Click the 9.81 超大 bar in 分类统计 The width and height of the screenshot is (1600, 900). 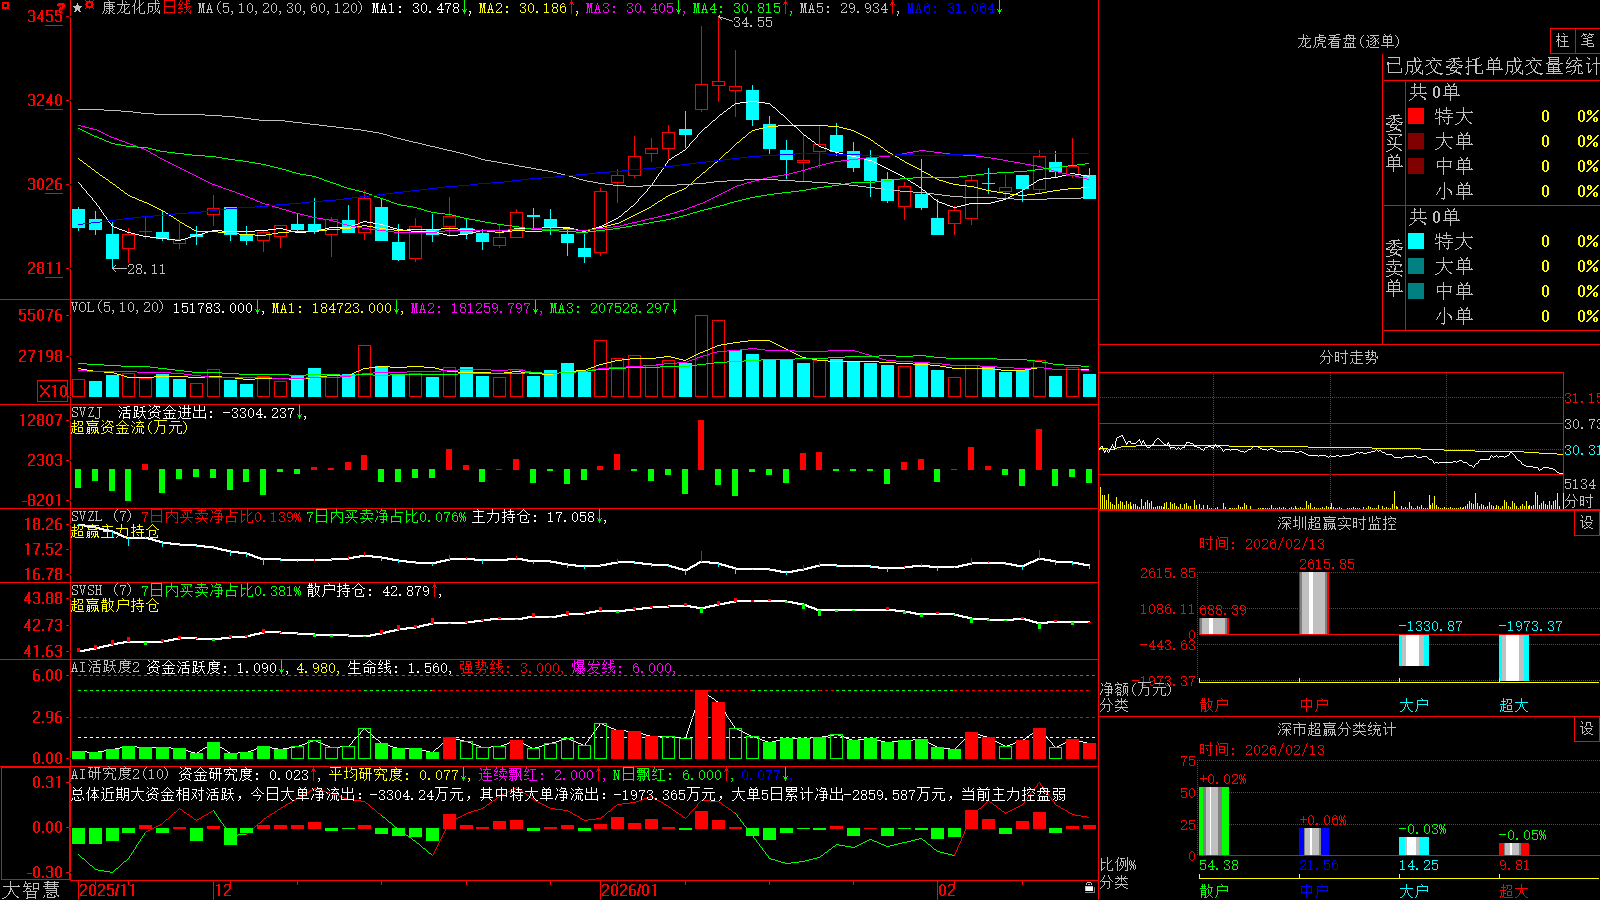tap(1514, 850)
